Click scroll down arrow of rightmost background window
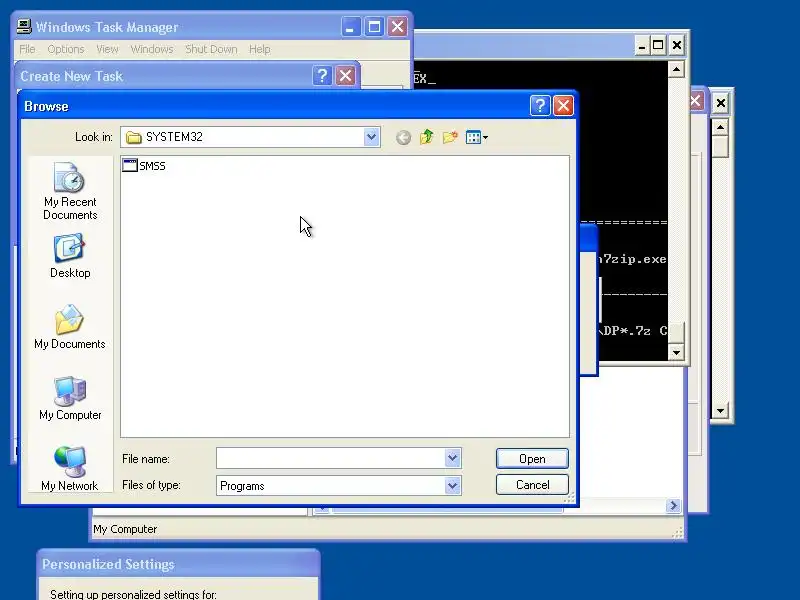800x600 pixels. tap(720, 410)
